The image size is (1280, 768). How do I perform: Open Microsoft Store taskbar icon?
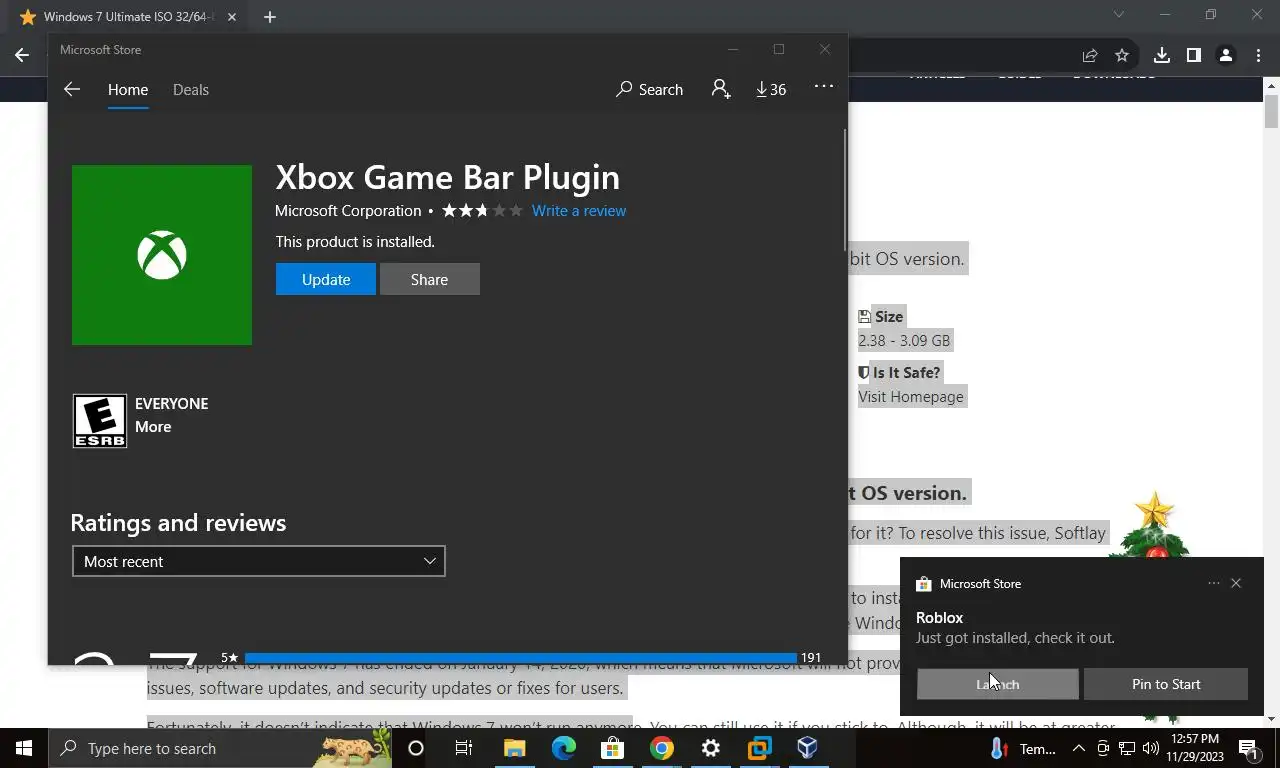point(612,748)
